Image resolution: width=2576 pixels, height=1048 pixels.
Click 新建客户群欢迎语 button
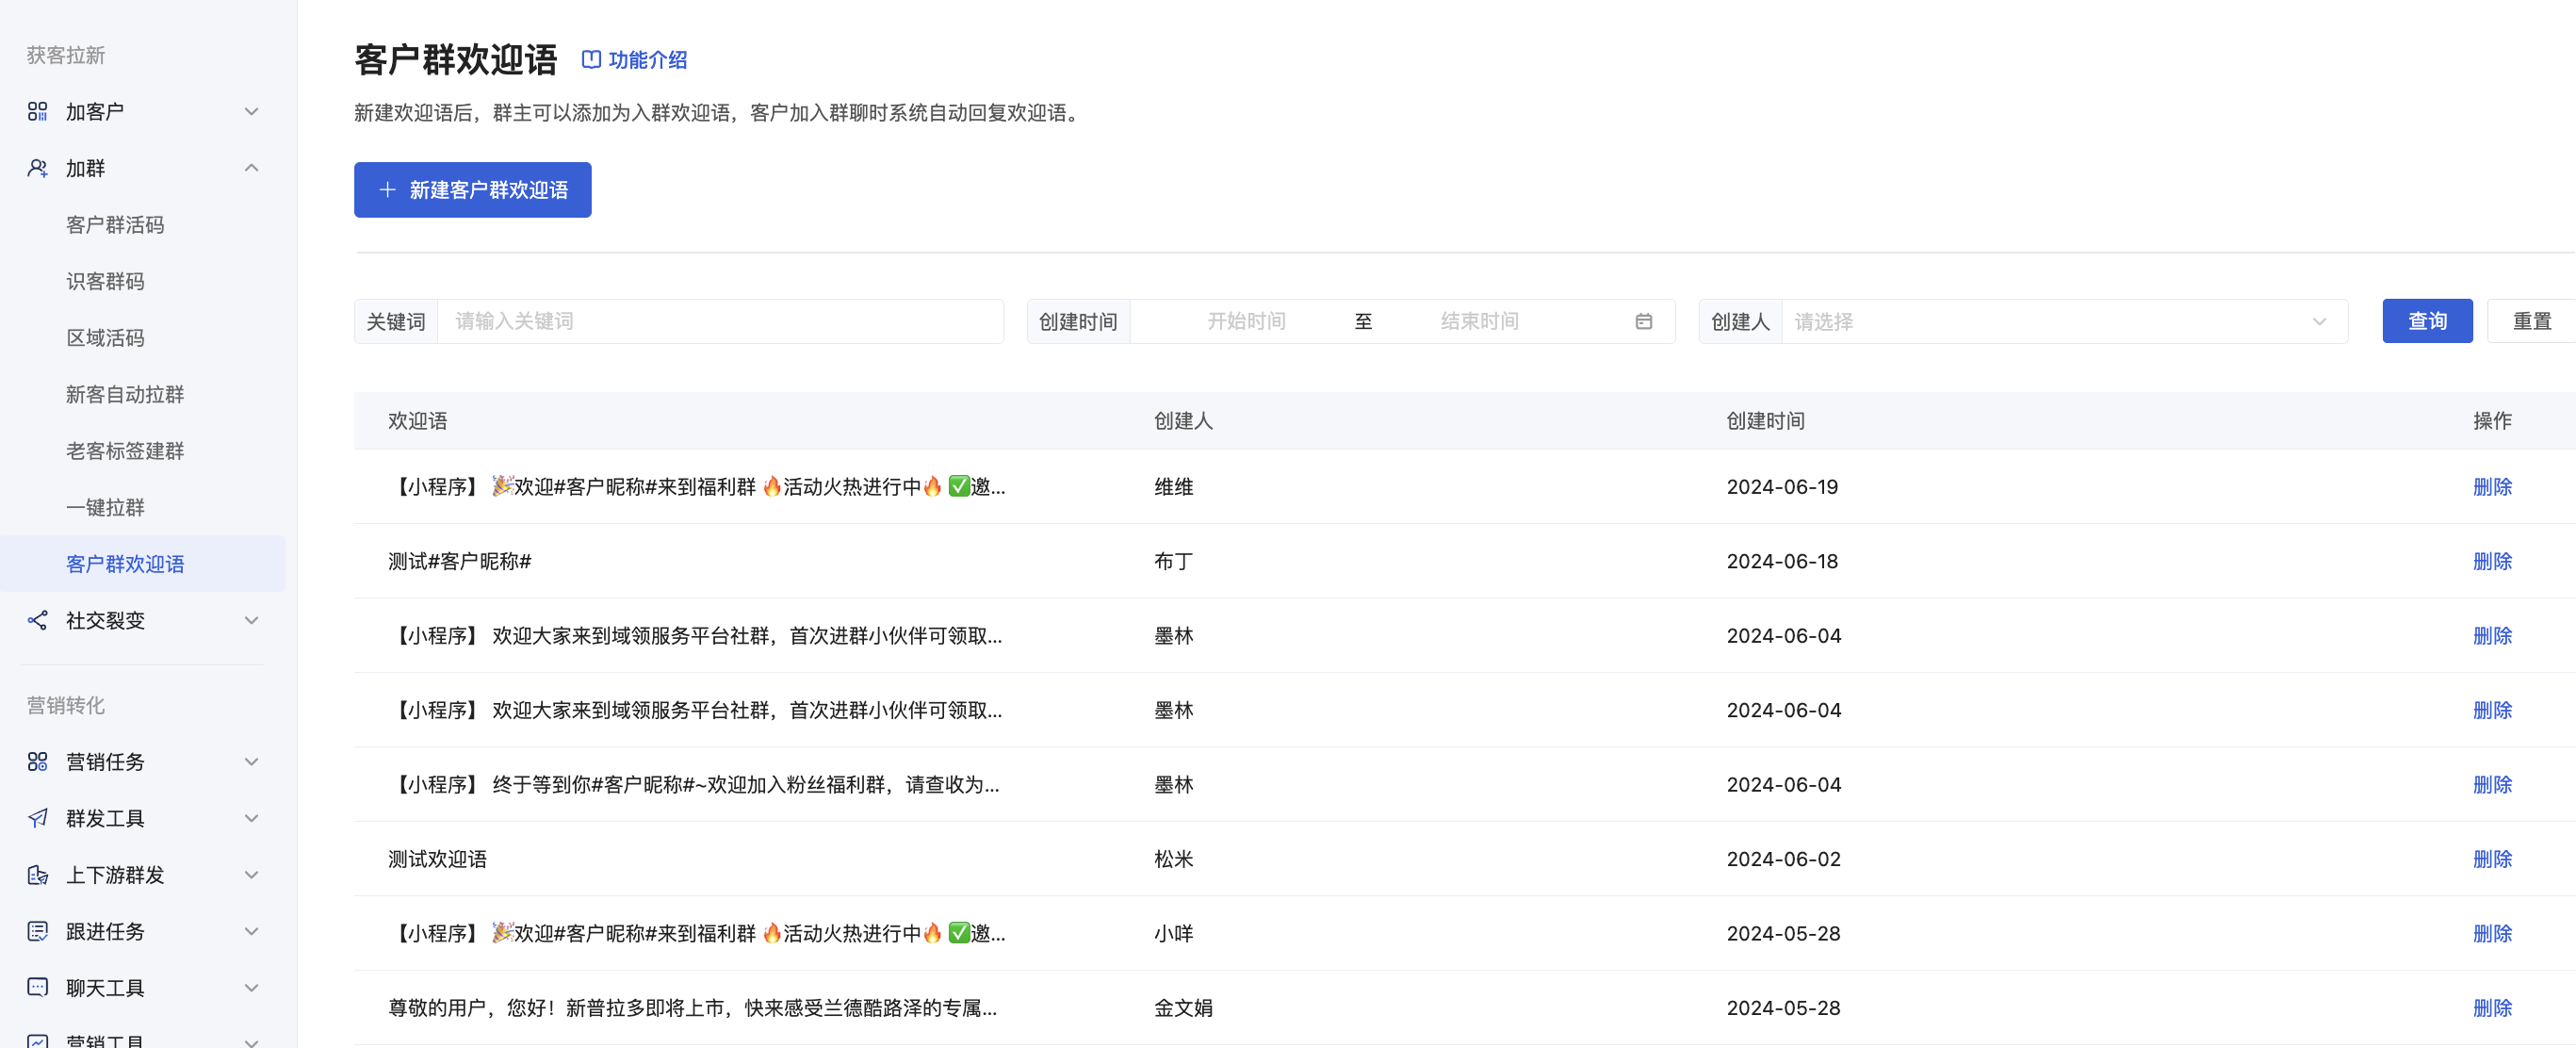pos(472,190)
